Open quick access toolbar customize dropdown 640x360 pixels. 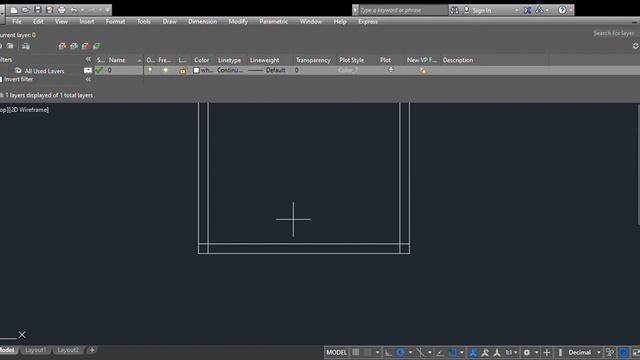108,10
